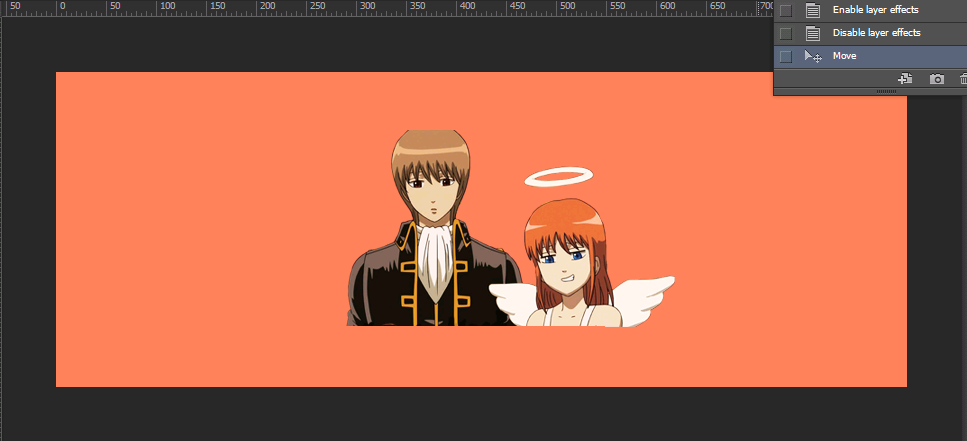The height and width of the screenshot is (441, 967).
Task: Toggle source box for Disable layer effects
Action: (786, 33)
